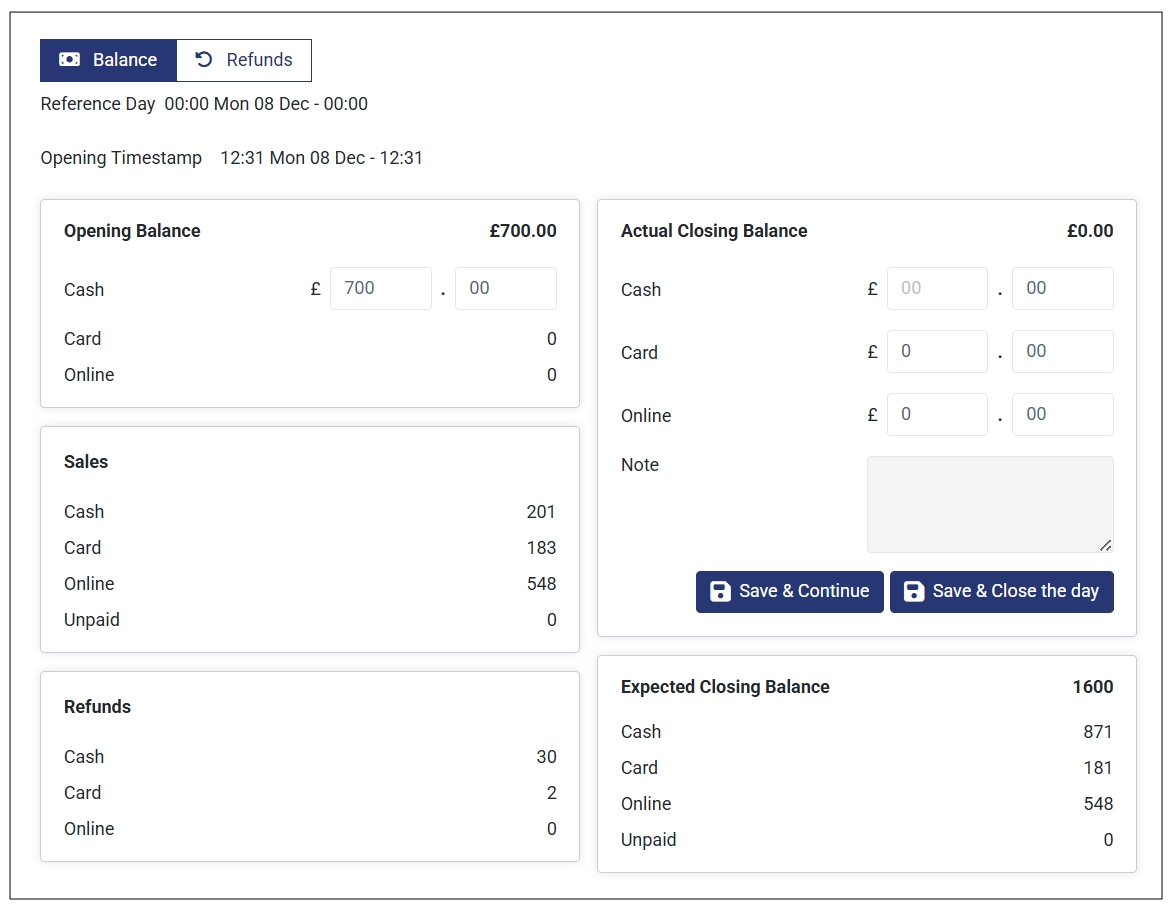
Task: Focus Opening Balance cash pence field
Action: click(505, 289)
